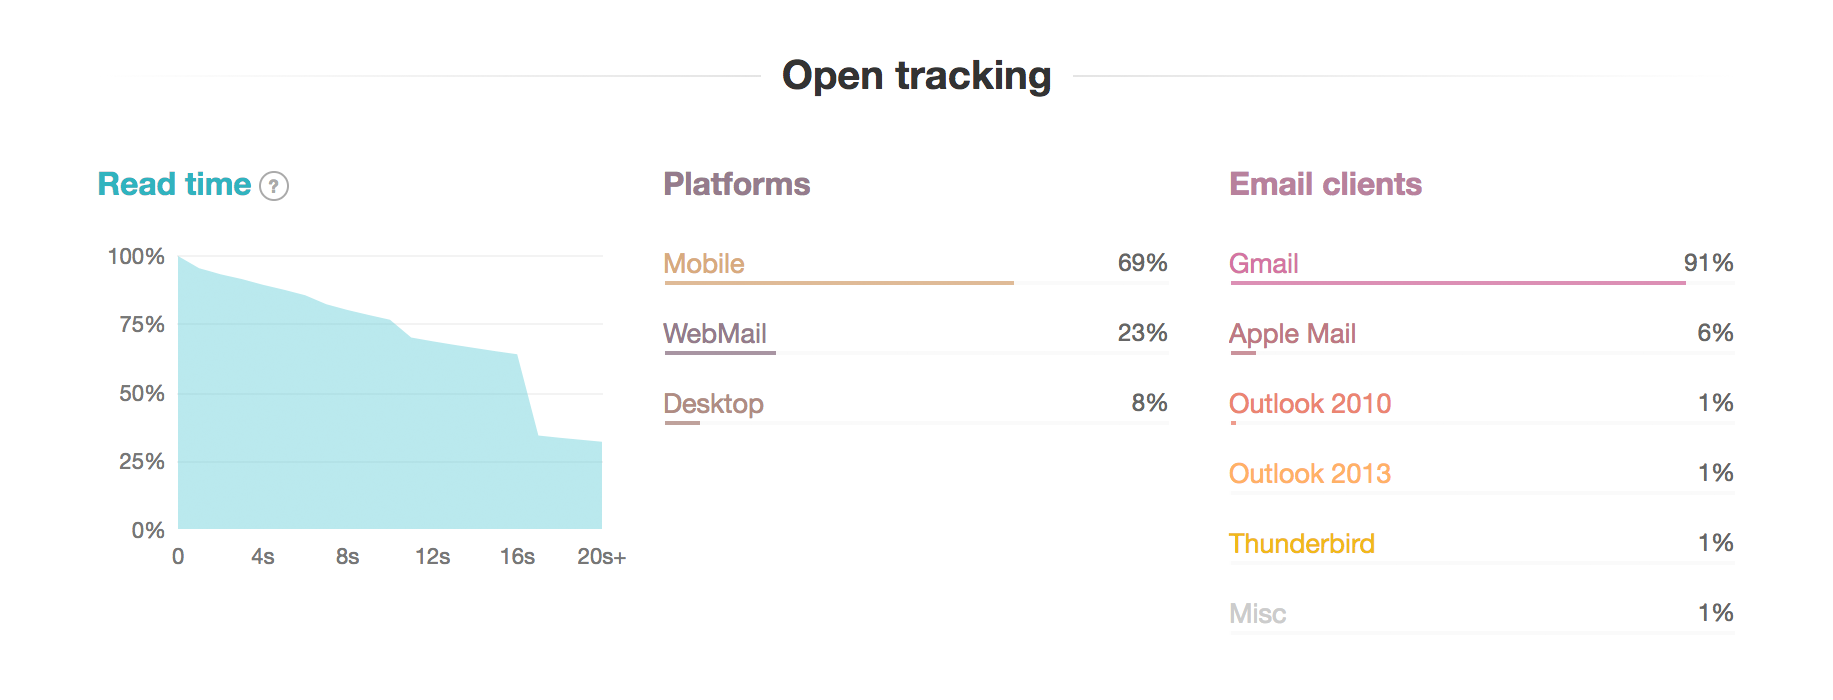Open the Mobile platform link
This screenshot has height=700, width=1833.
click(704, 264)
